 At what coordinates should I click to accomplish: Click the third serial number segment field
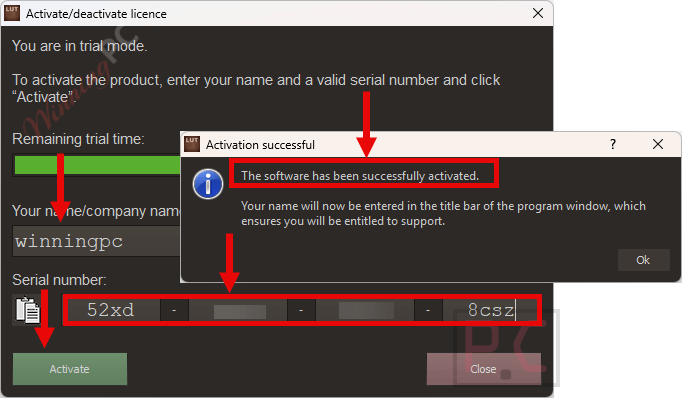point(365,311)
